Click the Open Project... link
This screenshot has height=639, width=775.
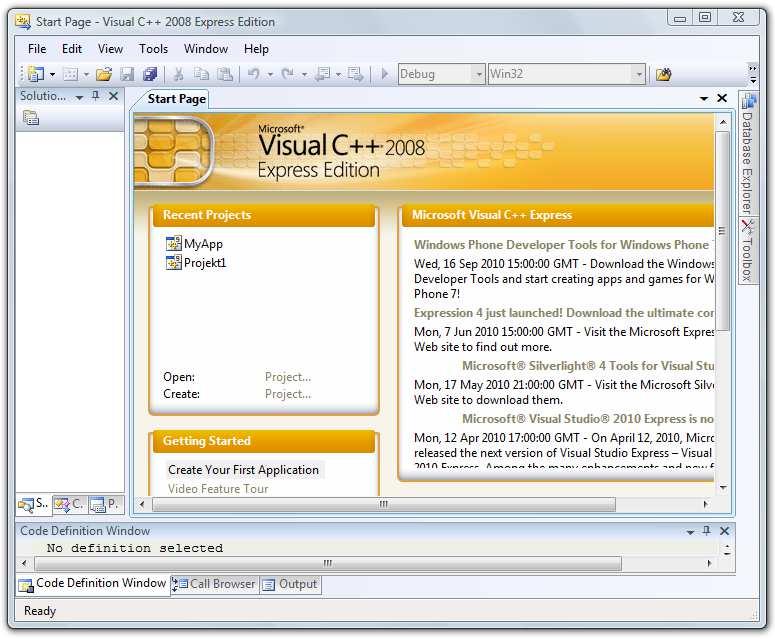(288, 377)
